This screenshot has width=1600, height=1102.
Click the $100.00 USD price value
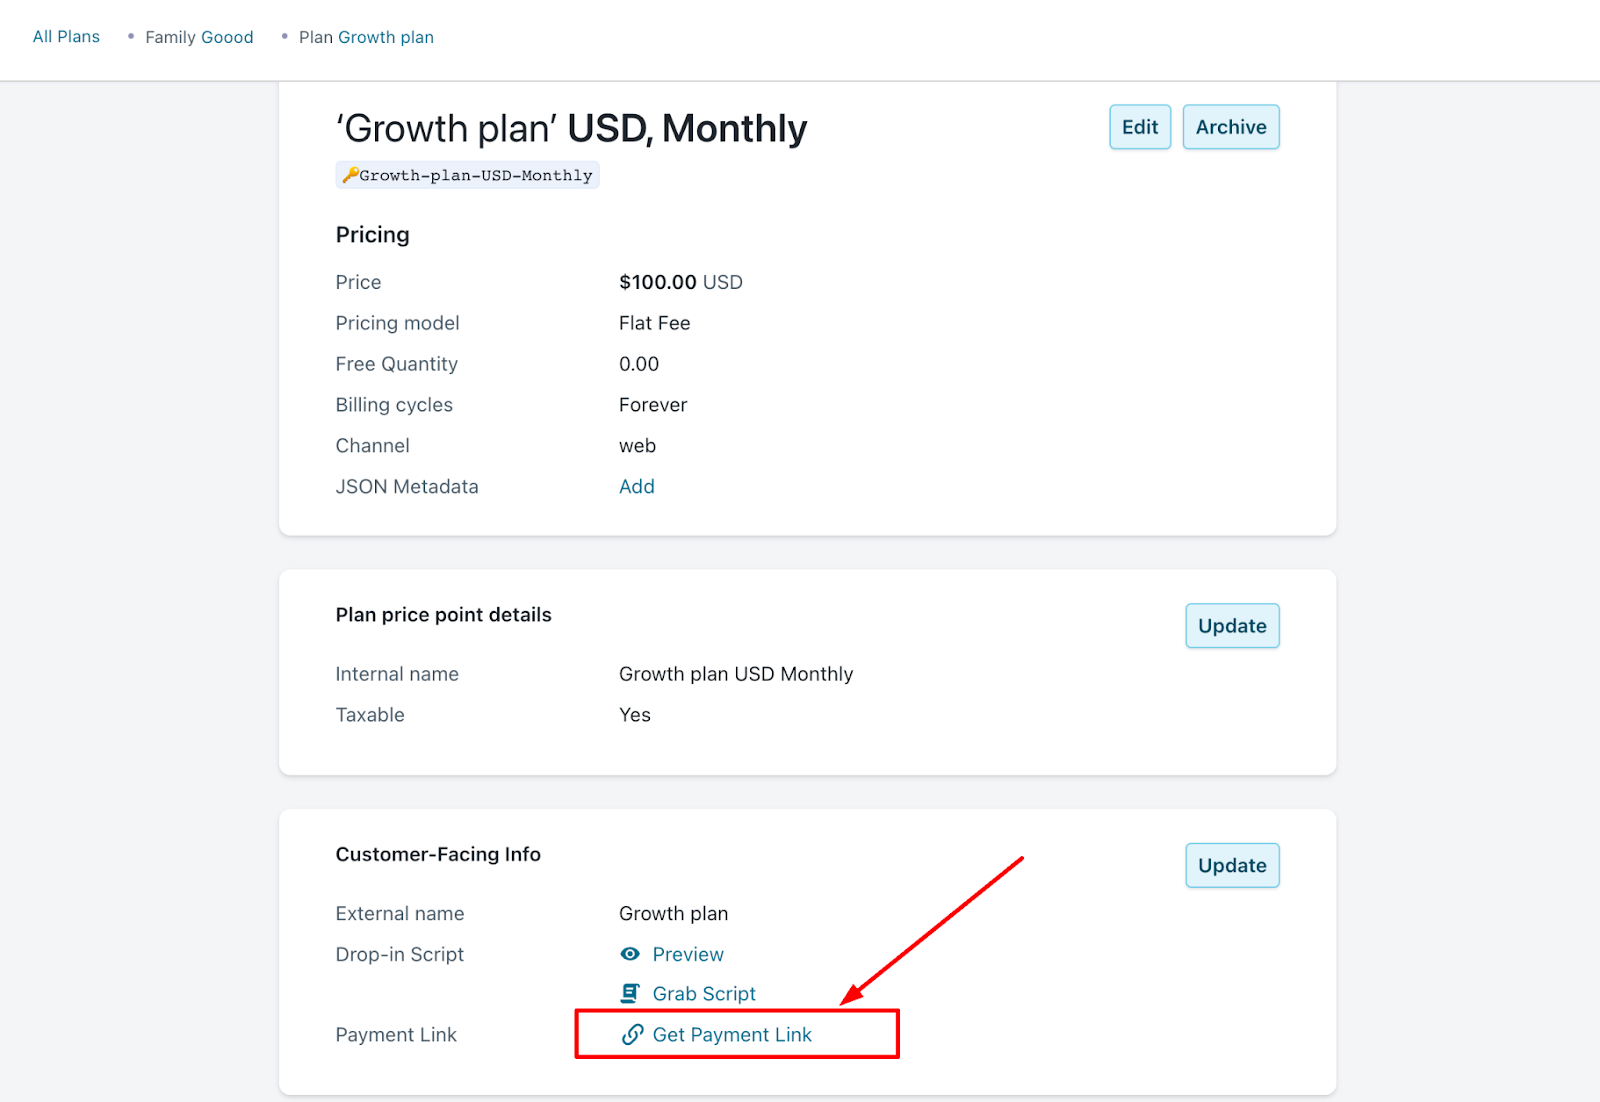[681, 282]
